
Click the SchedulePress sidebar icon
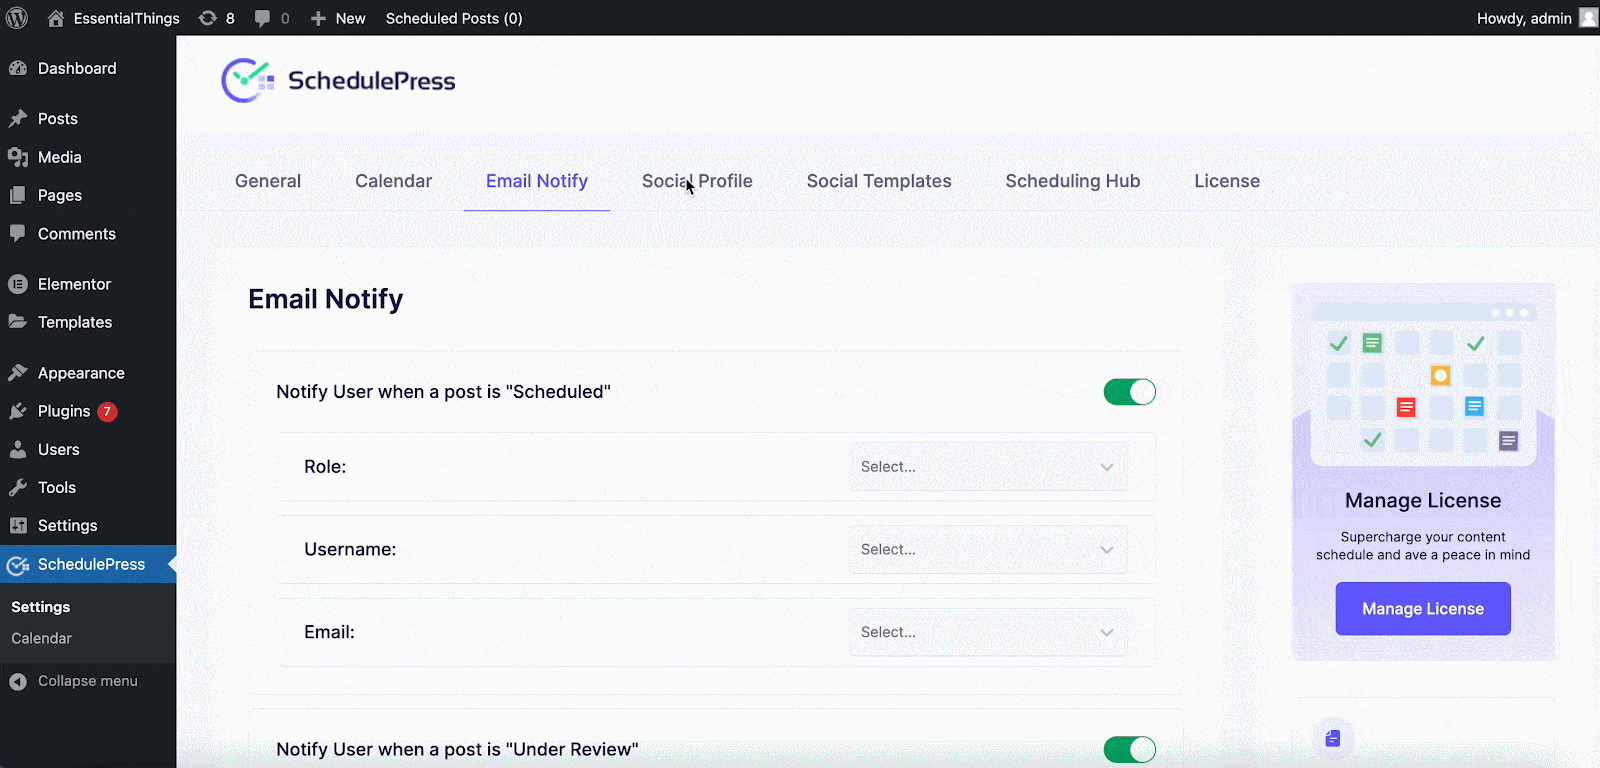pos(18,565)
